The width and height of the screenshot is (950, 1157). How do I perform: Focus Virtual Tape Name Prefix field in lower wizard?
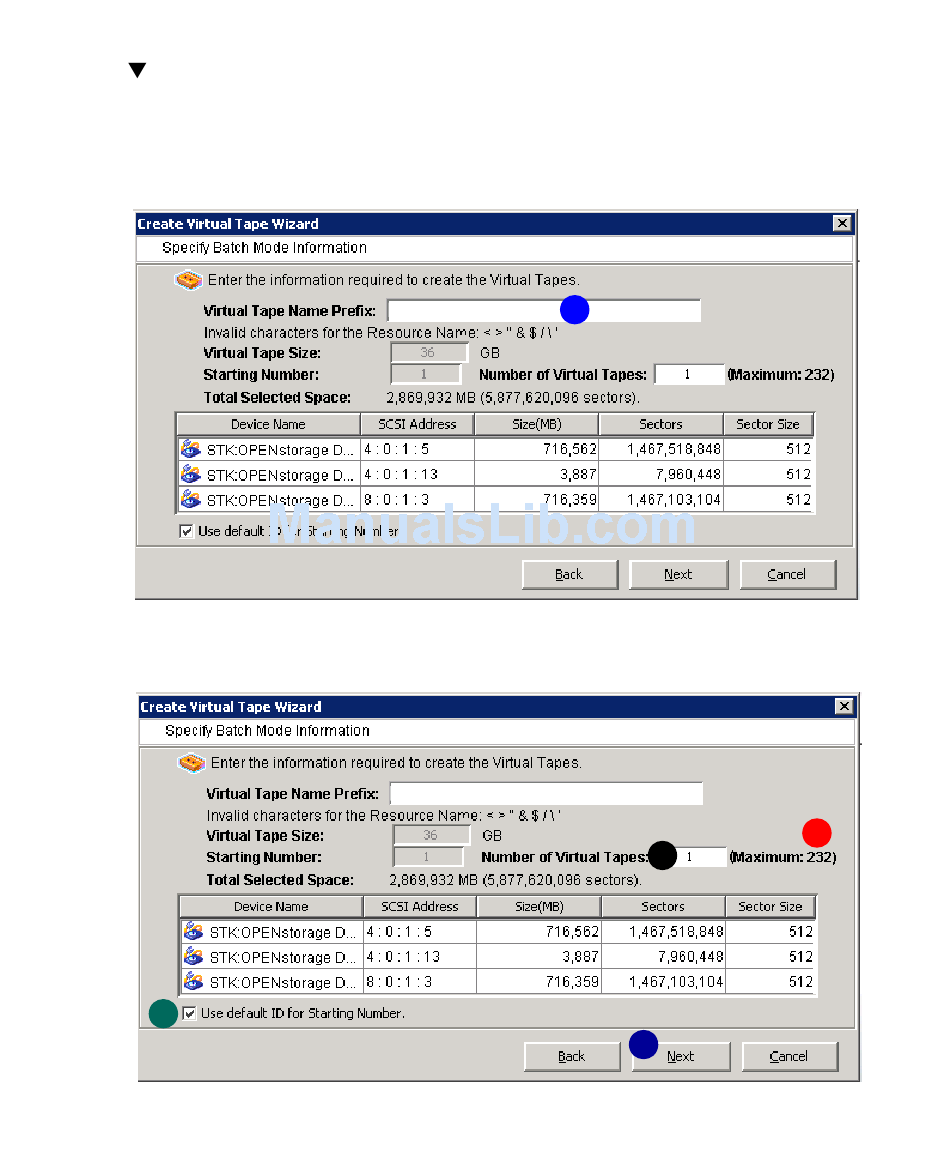(x=546, y=794)
